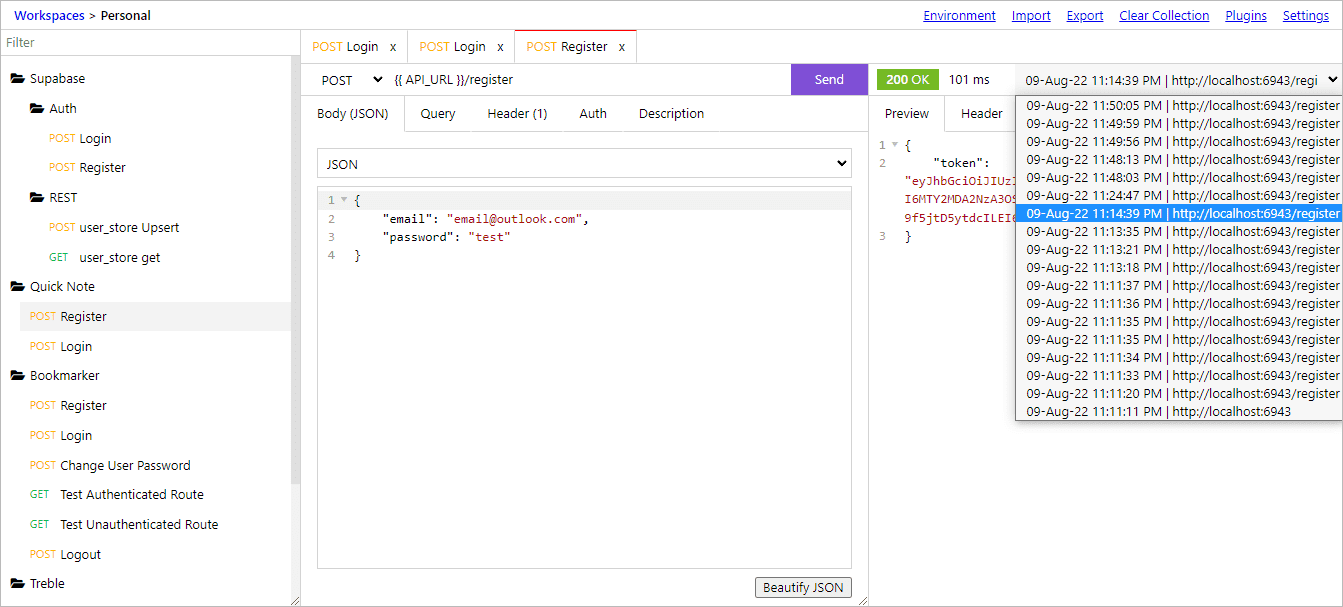Collapse the Bookmarker folder icon

coord(17,376)
